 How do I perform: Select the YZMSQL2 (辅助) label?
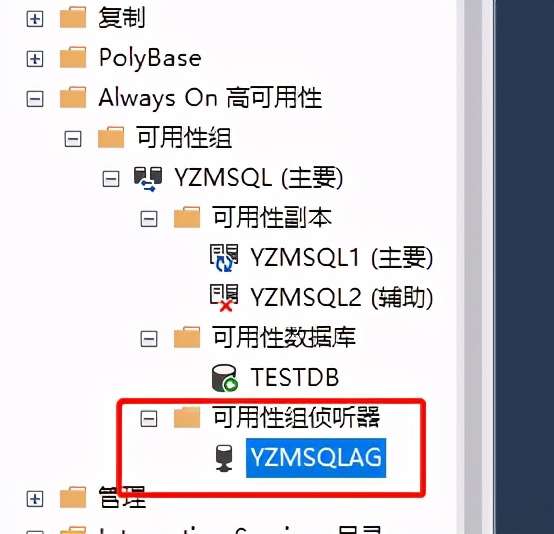click(342, 298)
